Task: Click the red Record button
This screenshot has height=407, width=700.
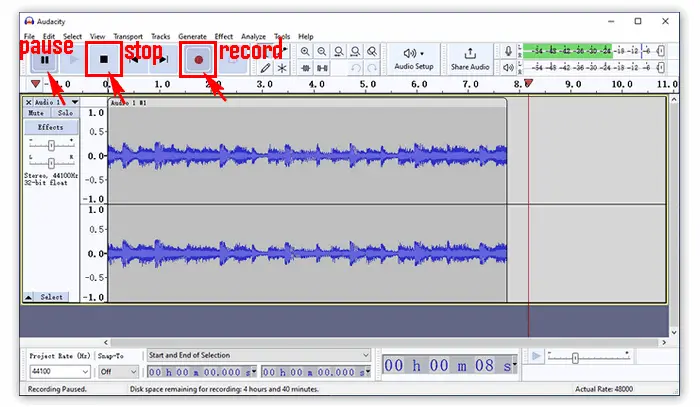Action: 198,59
